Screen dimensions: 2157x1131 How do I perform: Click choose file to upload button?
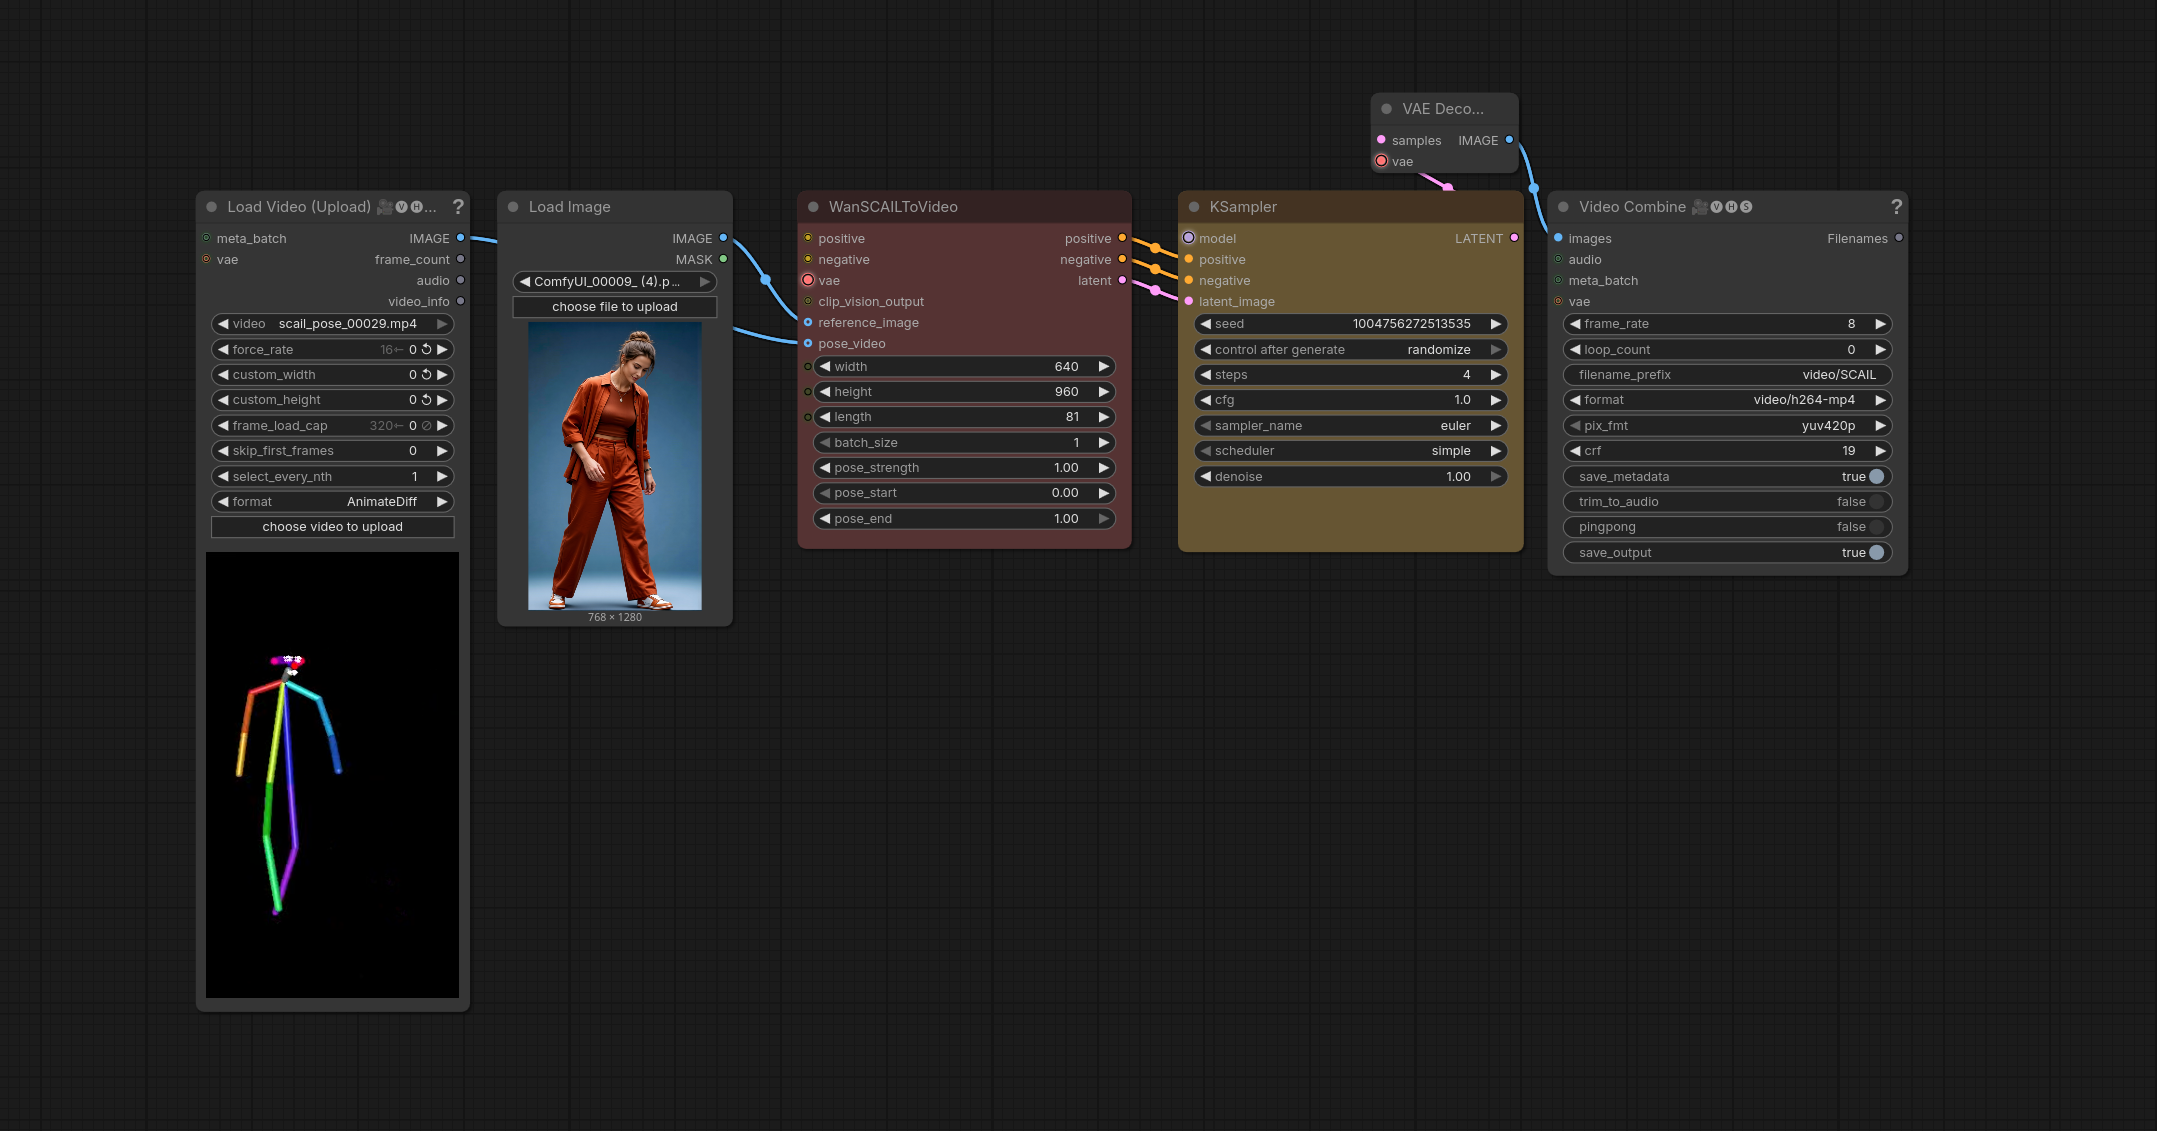tap(614, 307)
